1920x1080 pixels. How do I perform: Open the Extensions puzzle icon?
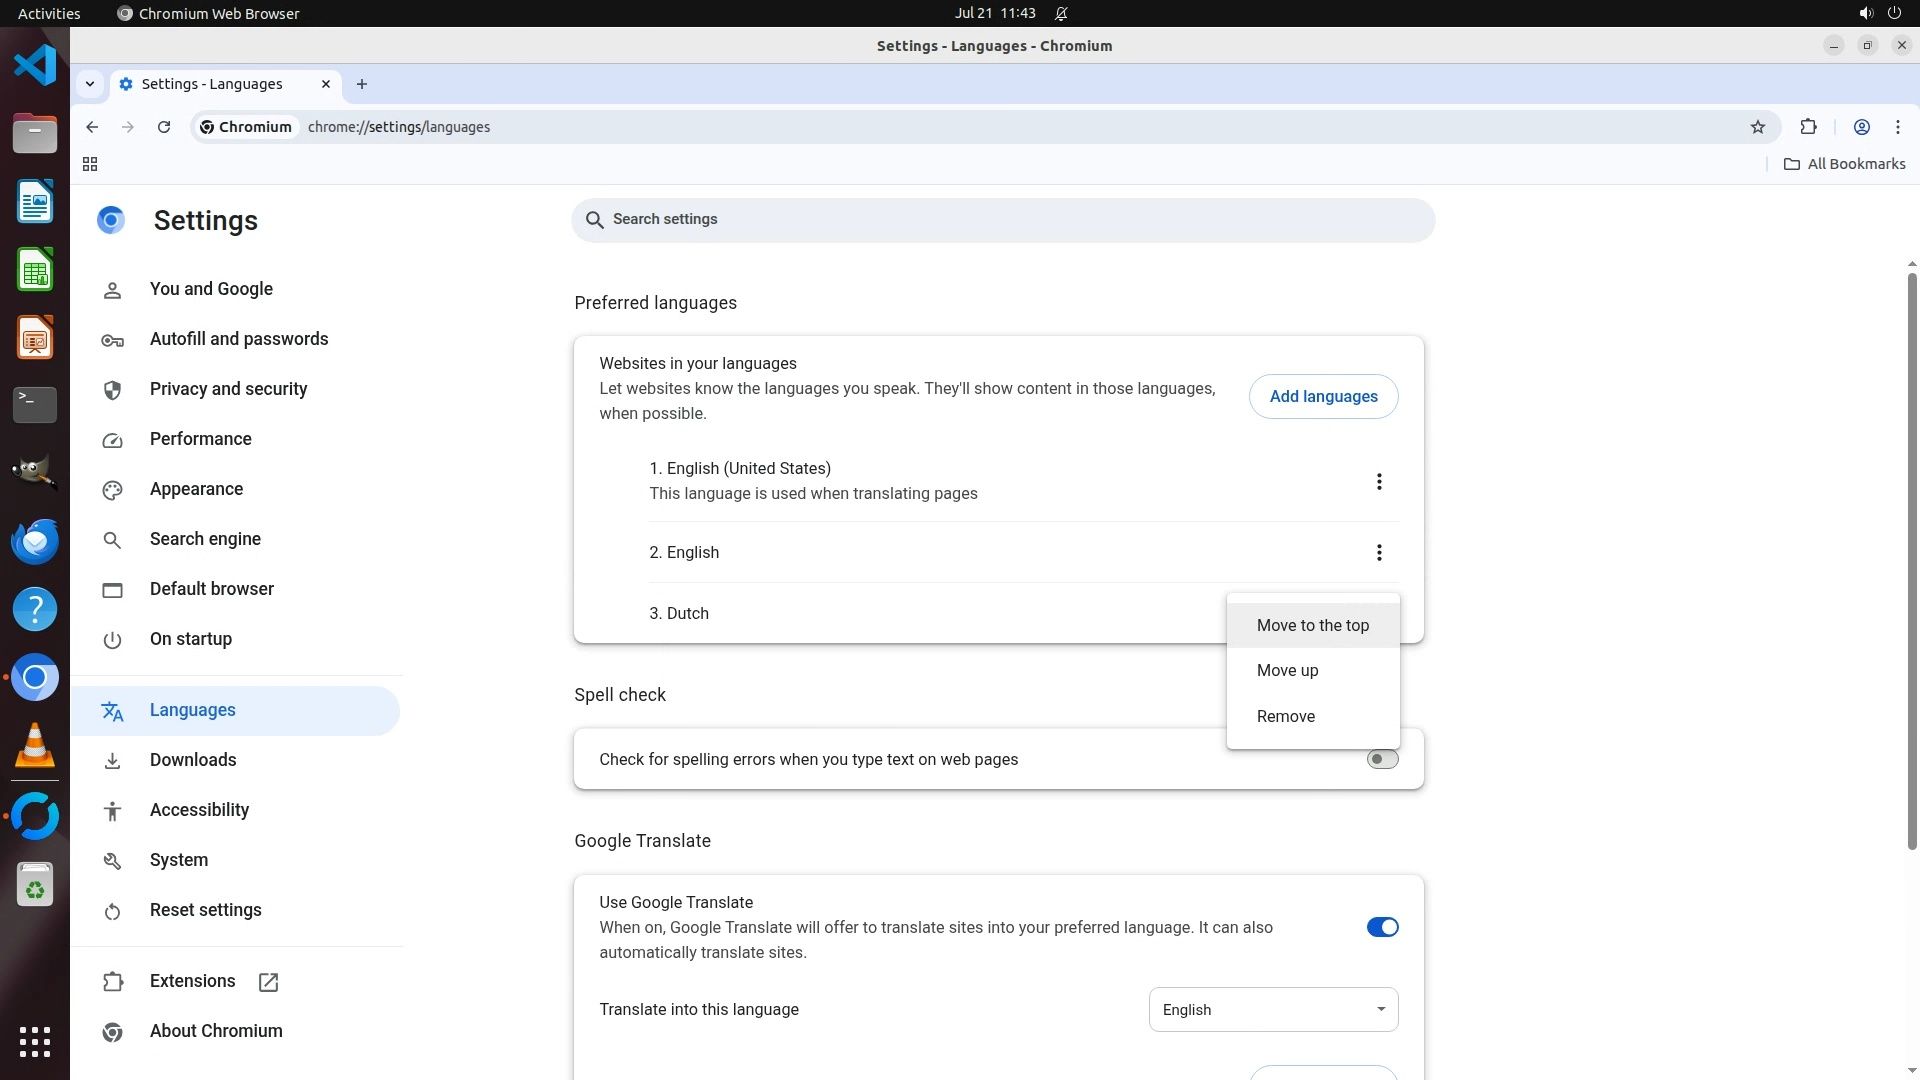[1808, 127]
